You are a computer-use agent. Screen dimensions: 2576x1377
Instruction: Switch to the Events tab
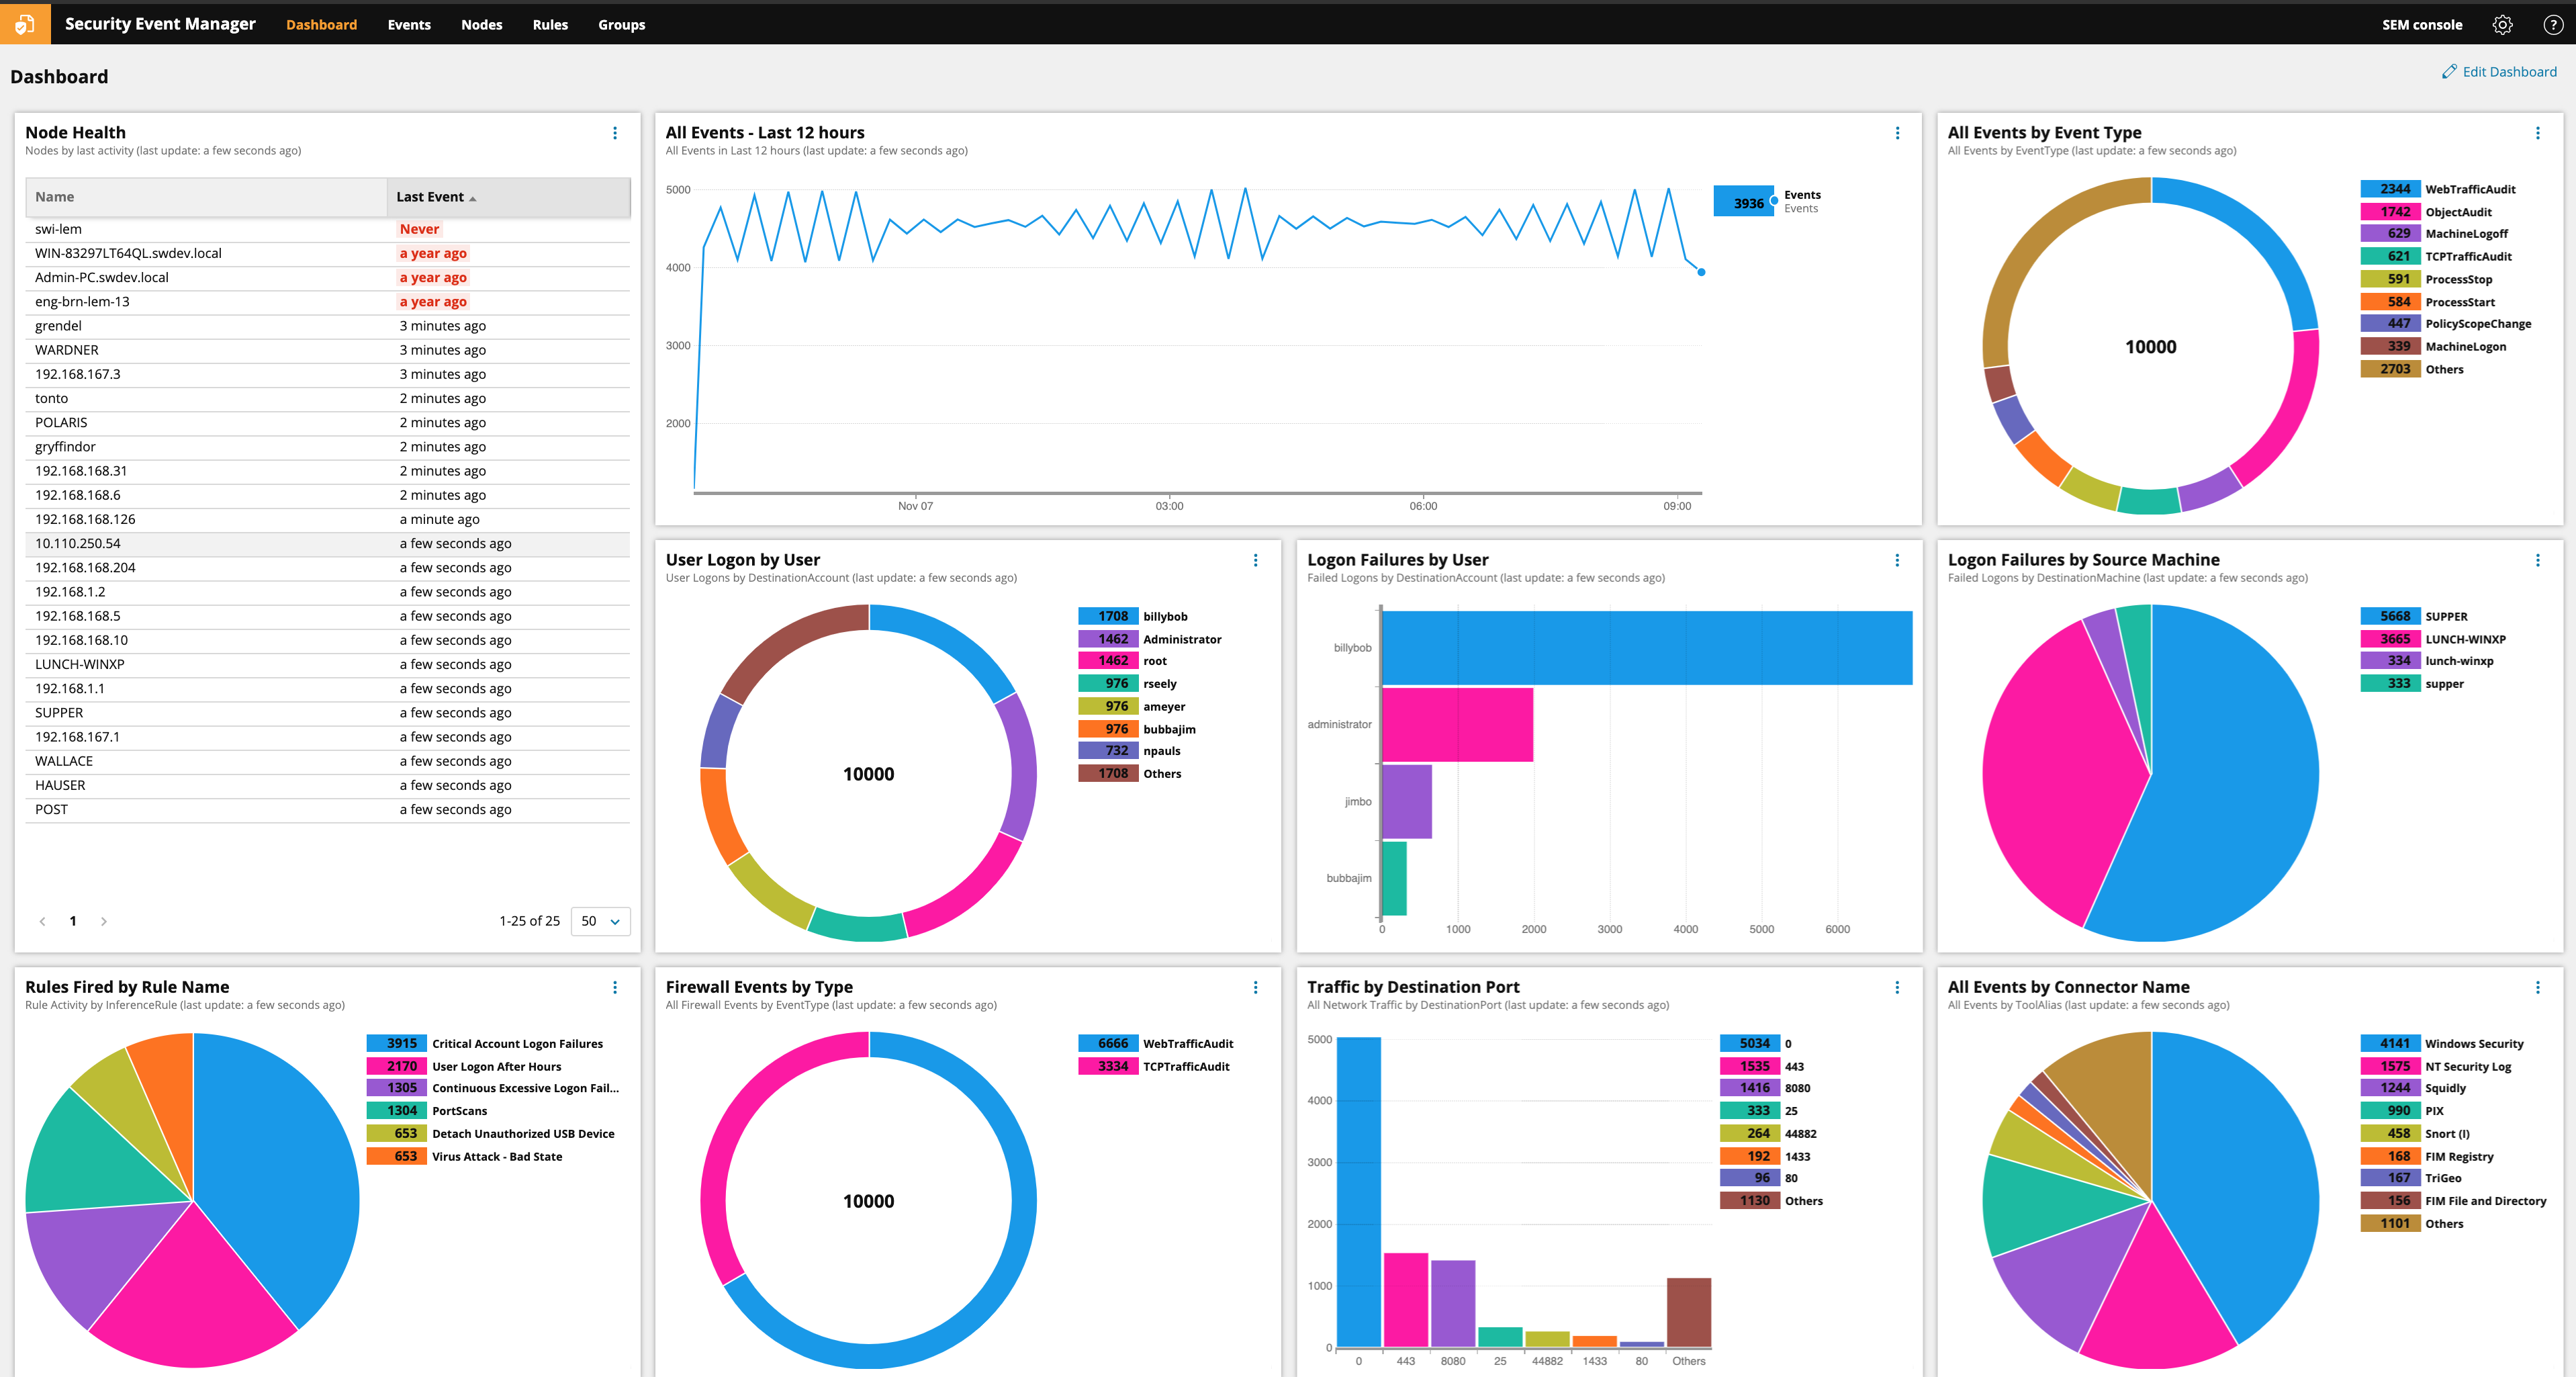tap(408, 24)
